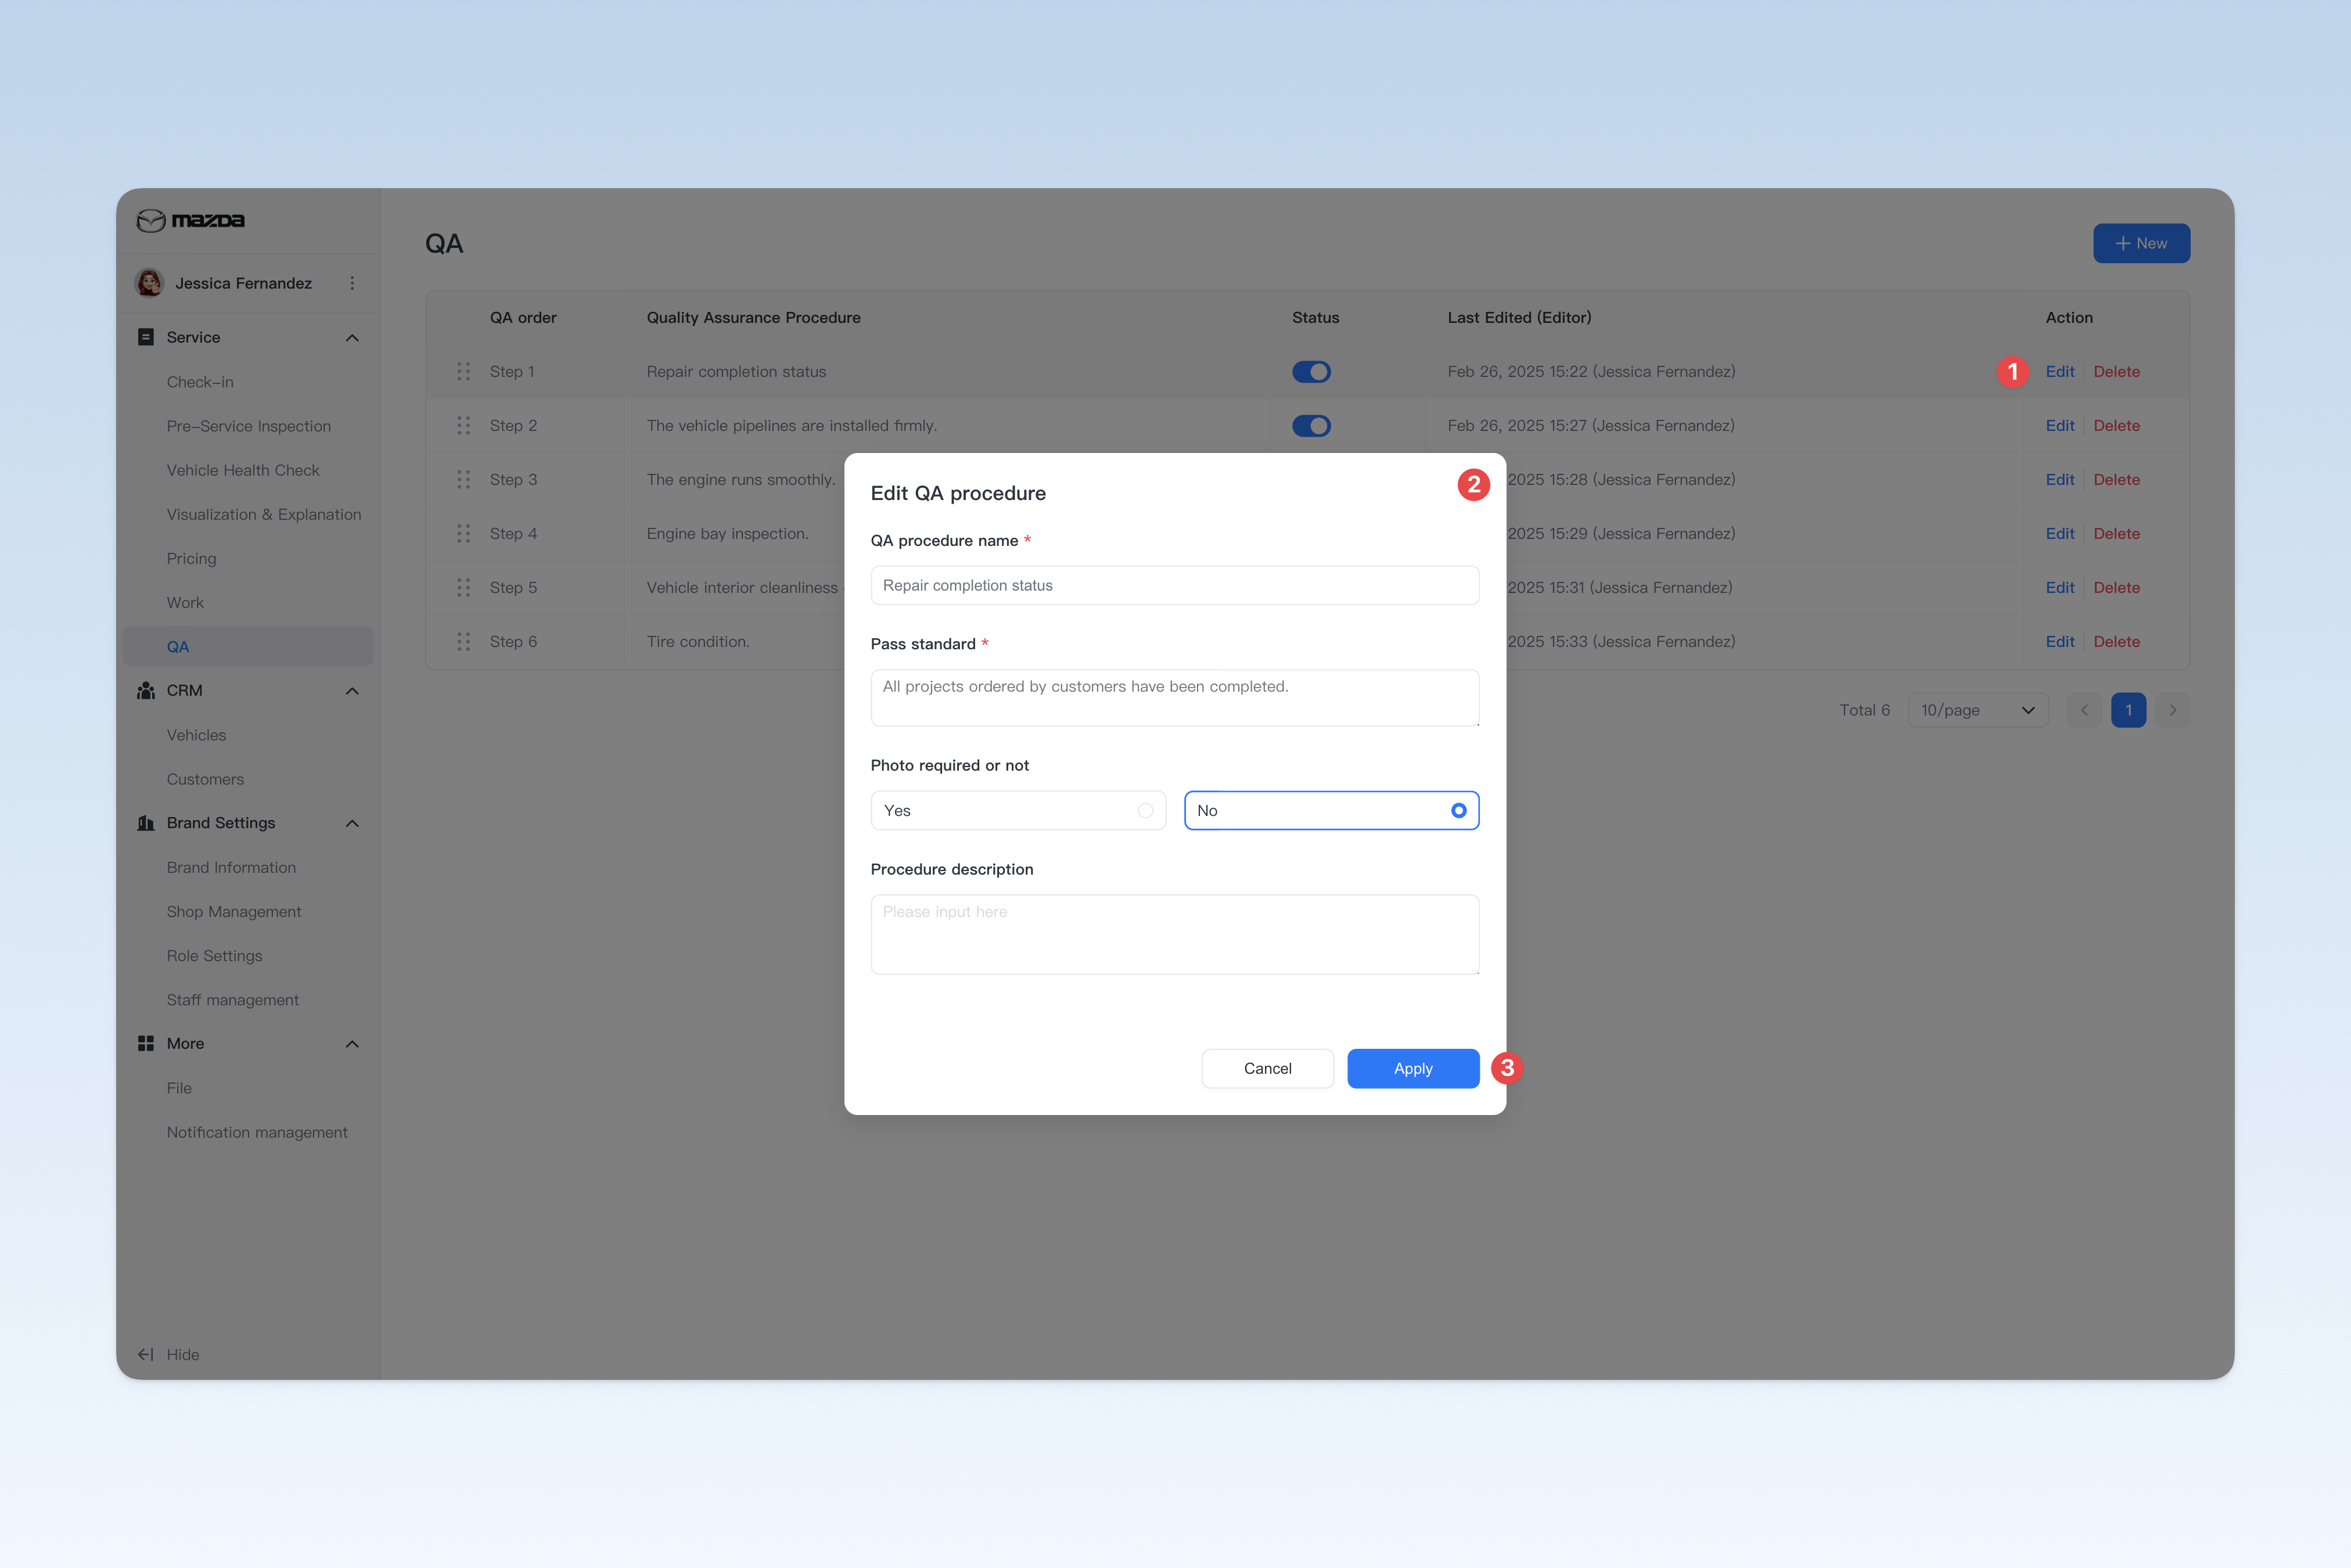
Task: Open the Check-in menu item
Action: pos(200,382)
